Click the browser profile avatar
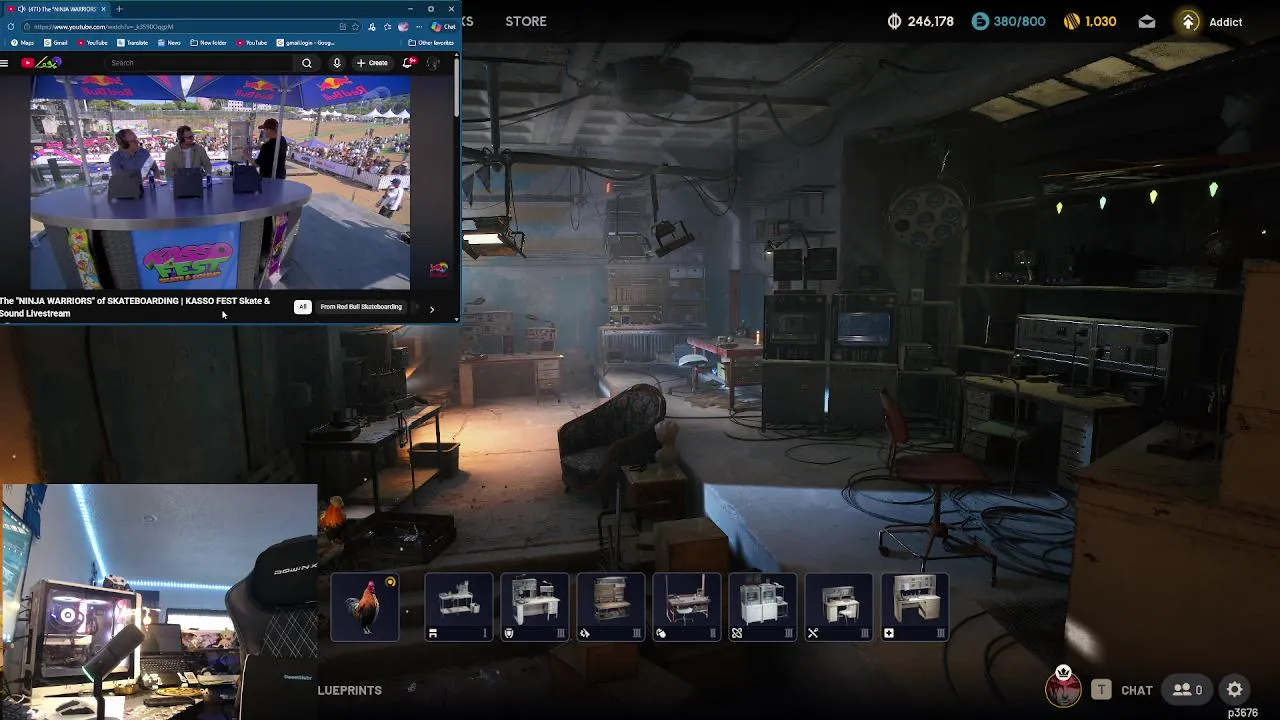This screenshot has height=720, width=1280. (403, 27)
